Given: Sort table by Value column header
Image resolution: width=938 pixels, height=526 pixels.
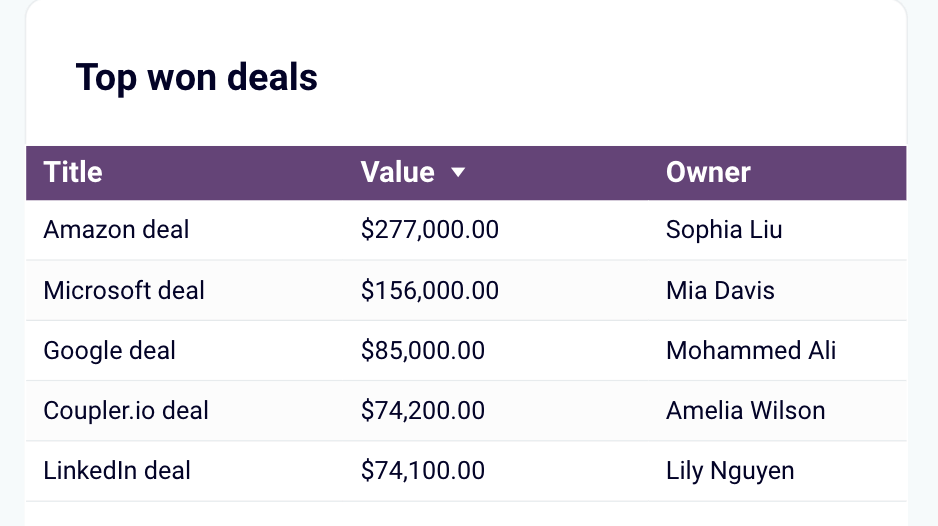Looking at the screenshot, I should pos(398,172).
